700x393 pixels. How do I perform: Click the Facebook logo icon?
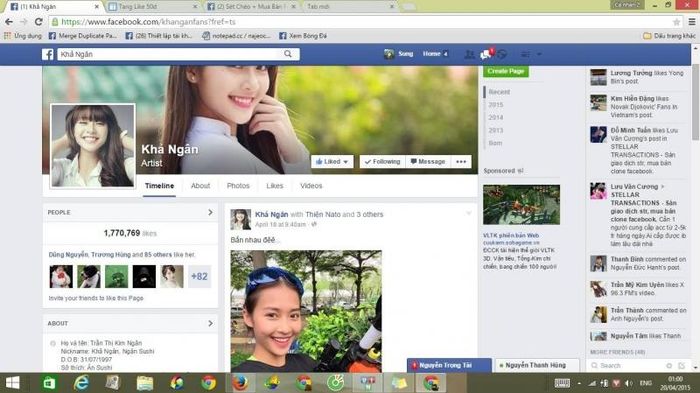pyautogui.click(x=48, y=54)
